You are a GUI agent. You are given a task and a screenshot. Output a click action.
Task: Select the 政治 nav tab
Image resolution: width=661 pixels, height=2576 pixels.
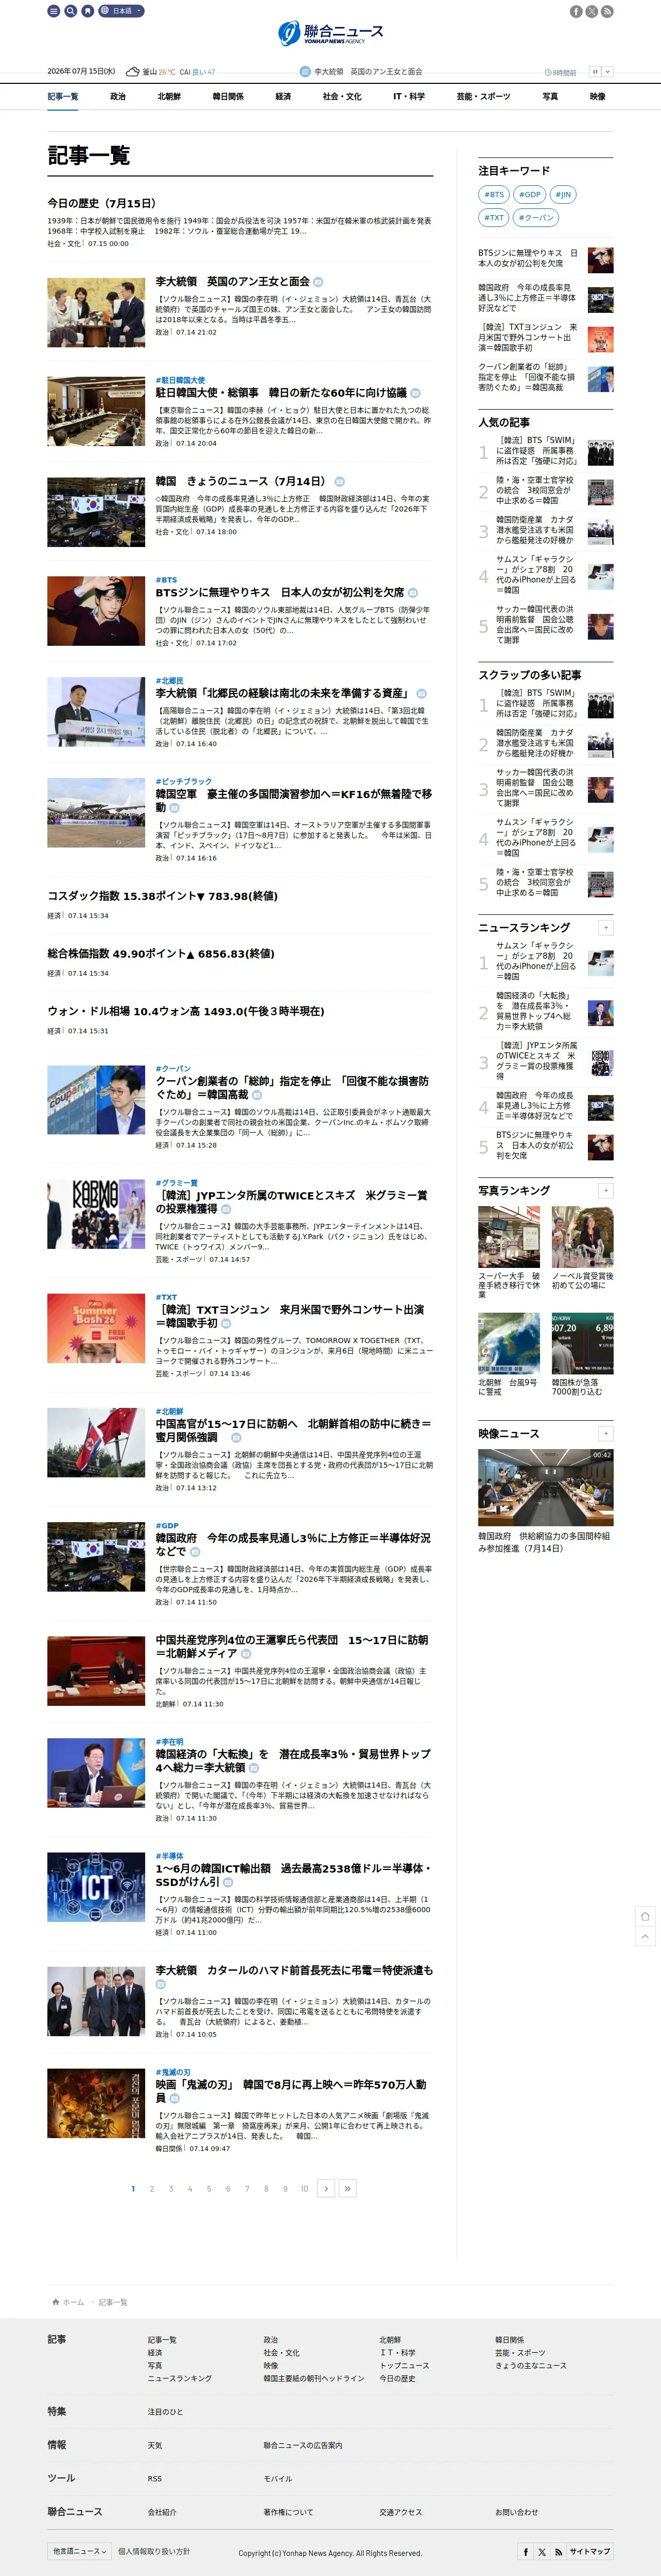118,97
